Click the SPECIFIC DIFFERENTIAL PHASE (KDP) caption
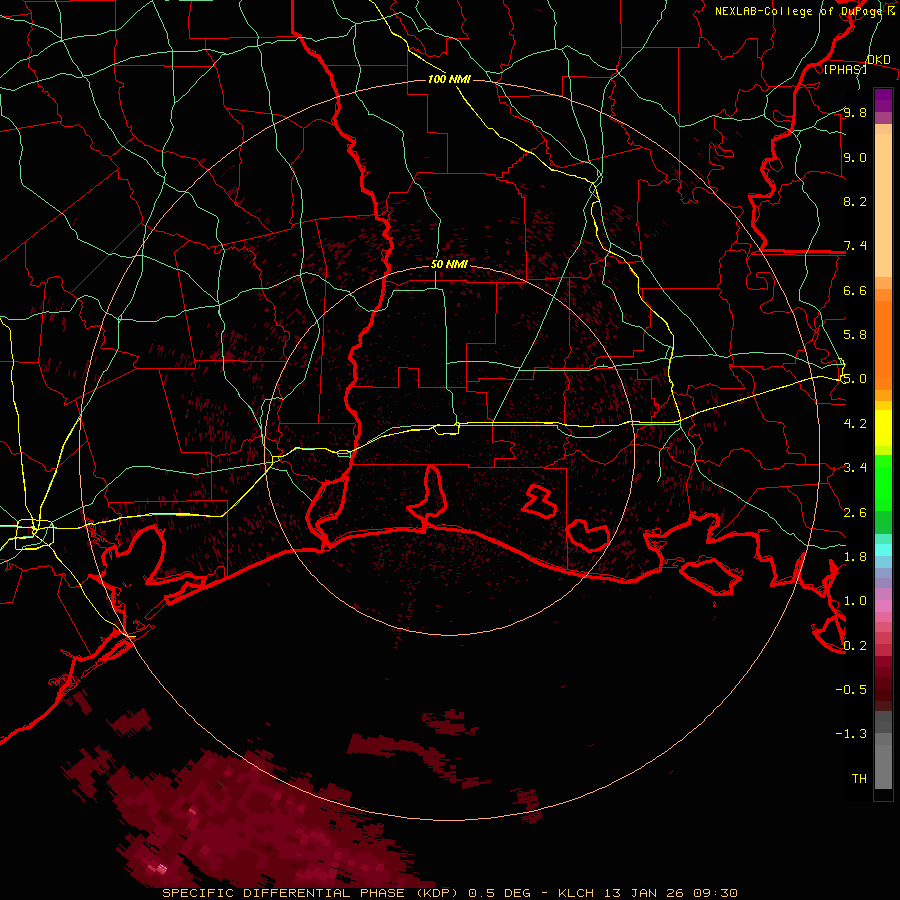The height and width of the screenshot is (900, 900). pyautogui.click(x=312, y=893)
